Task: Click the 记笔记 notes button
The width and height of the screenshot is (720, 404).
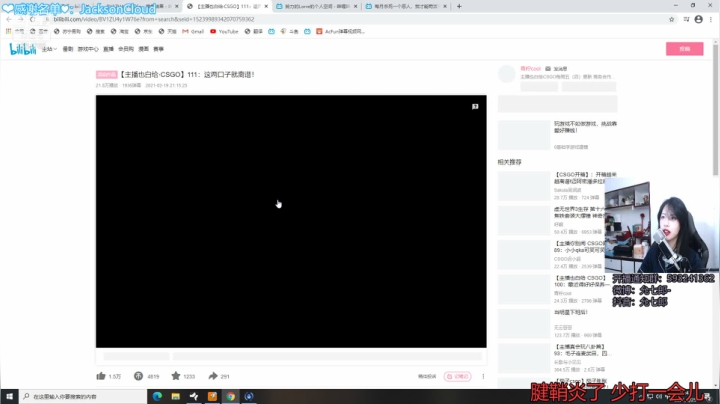Action: pos(457,376)
